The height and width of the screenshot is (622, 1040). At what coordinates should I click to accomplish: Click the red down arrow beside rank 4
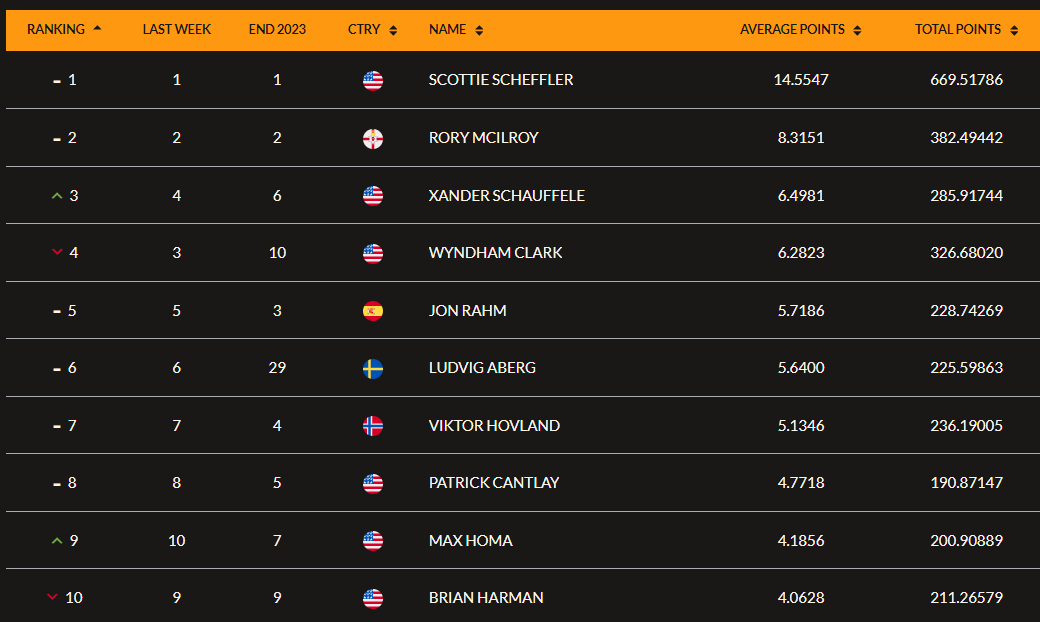57,253
